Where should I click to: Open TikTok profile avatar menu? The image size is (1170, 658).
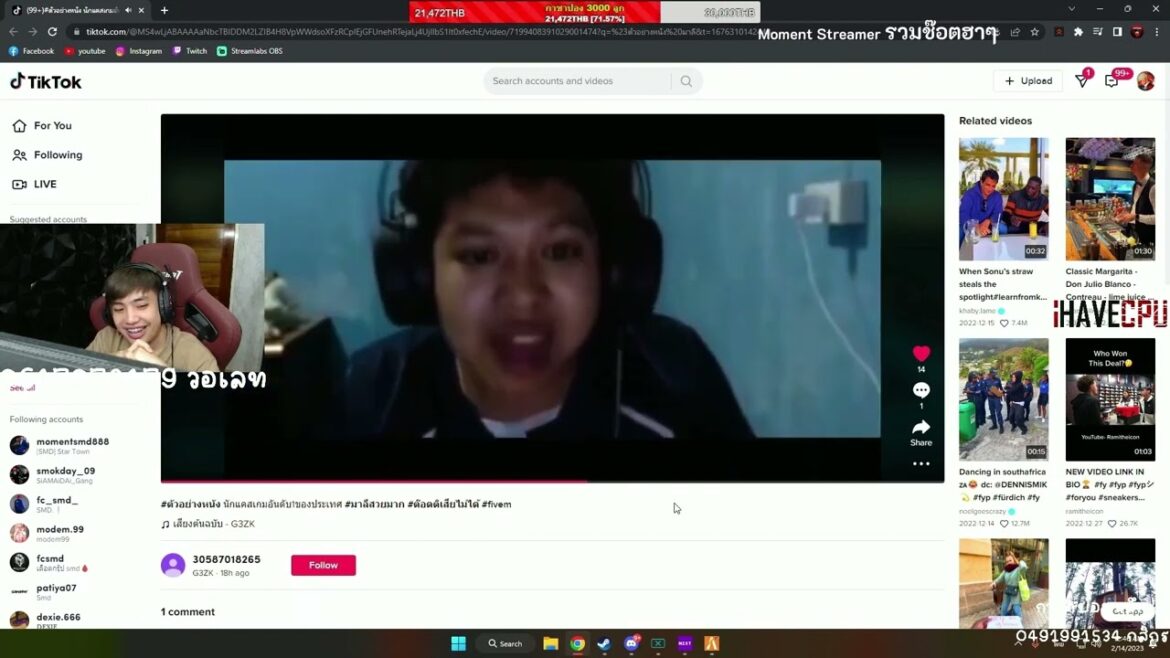1146,81
